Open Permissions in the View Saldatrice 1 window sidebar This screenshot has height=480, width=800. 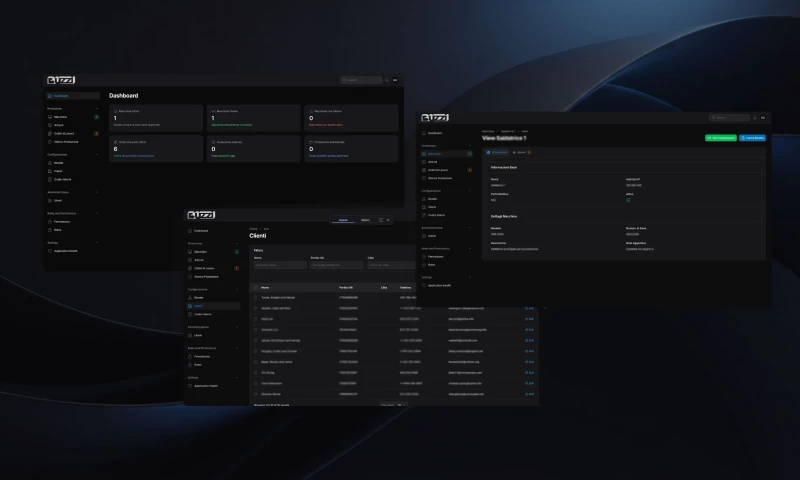point(447,257)
